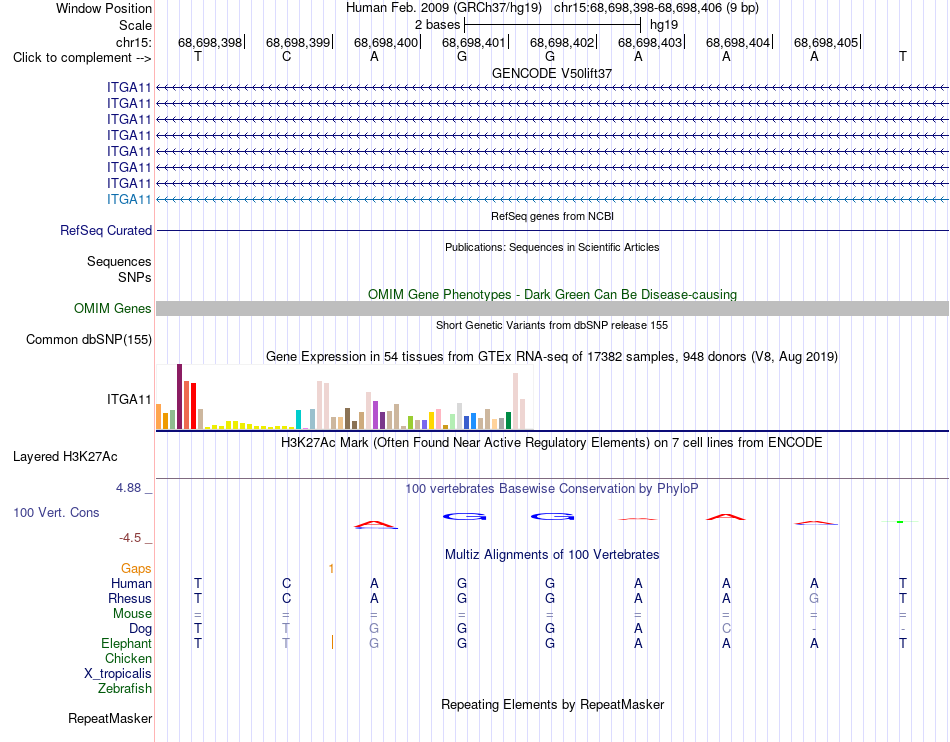The width and height of the screenshot is (950, 742).
Task: Click the "C" base in the complement row
Action: tap(287, 56)
